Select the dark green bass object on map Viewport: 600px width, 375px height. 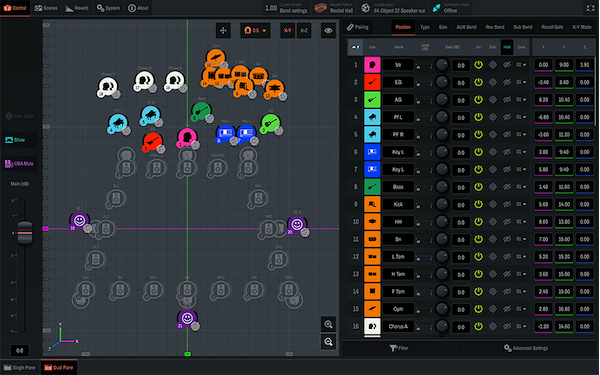click(201, 111)
